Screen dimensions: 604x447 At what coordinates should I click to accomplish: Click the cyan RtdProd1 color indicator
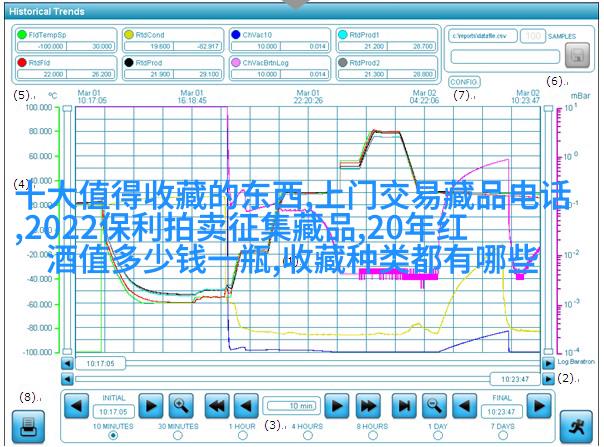pyautogui.click(x=342, y=35)
